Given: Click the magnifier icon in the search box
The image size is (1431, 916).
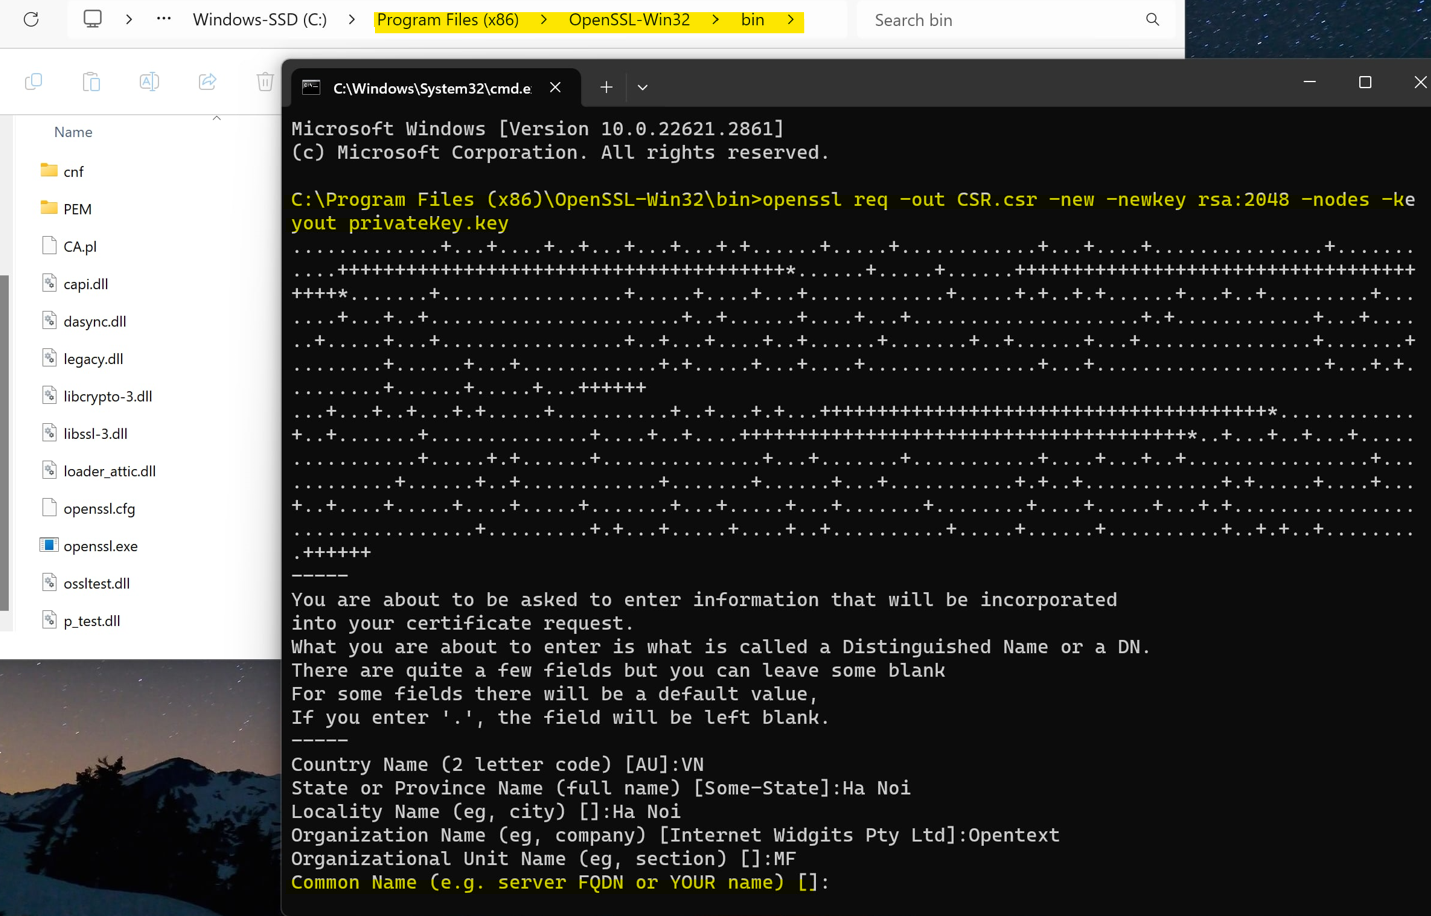Looking at the screenshot, I should 1152,19.
